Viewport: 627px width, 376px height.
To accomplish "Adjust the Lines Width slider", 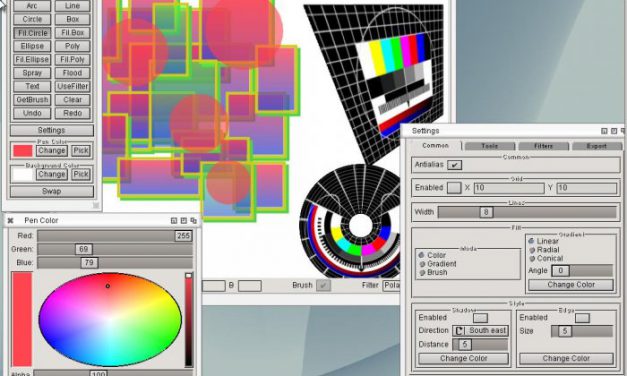I will [x=527, y=212].
